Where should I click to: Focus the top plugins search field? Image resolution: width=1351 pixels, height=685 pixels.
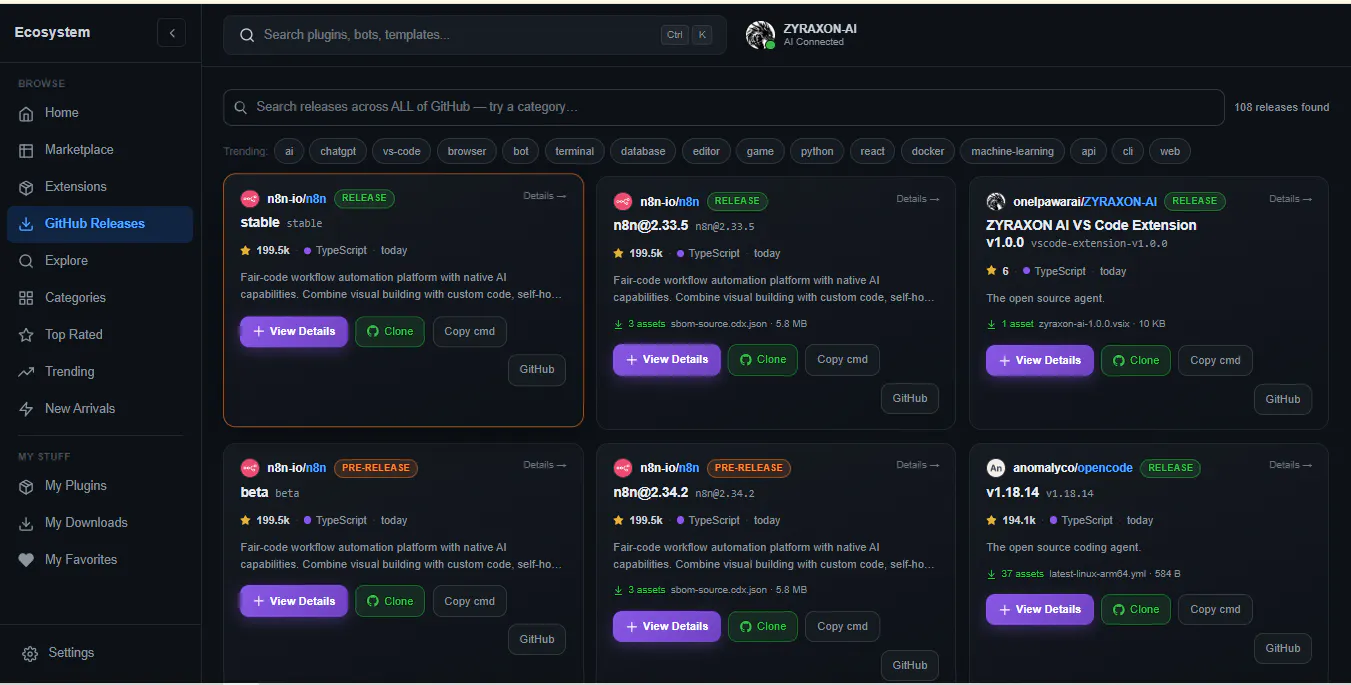(x=475, y=35)
